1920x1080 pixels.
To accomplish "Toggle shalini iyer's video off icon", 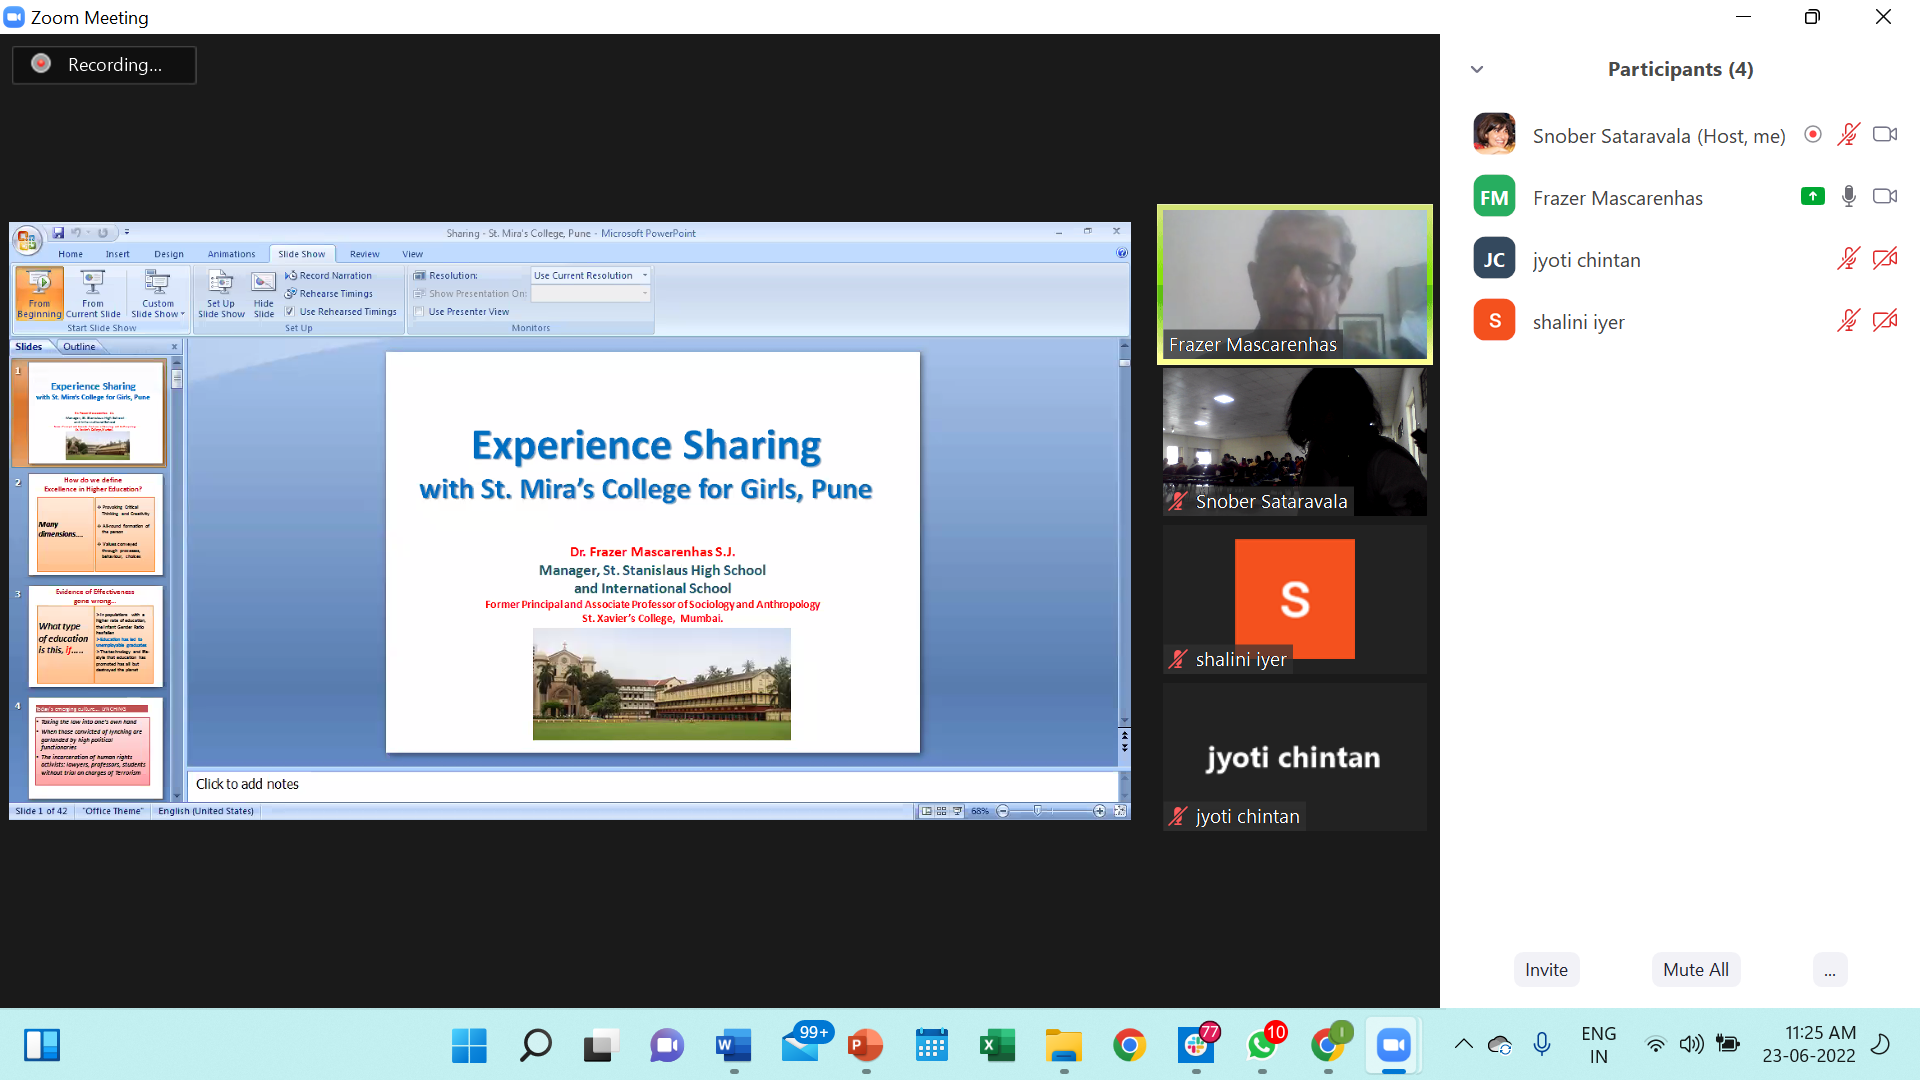I will pos(1885,321).
